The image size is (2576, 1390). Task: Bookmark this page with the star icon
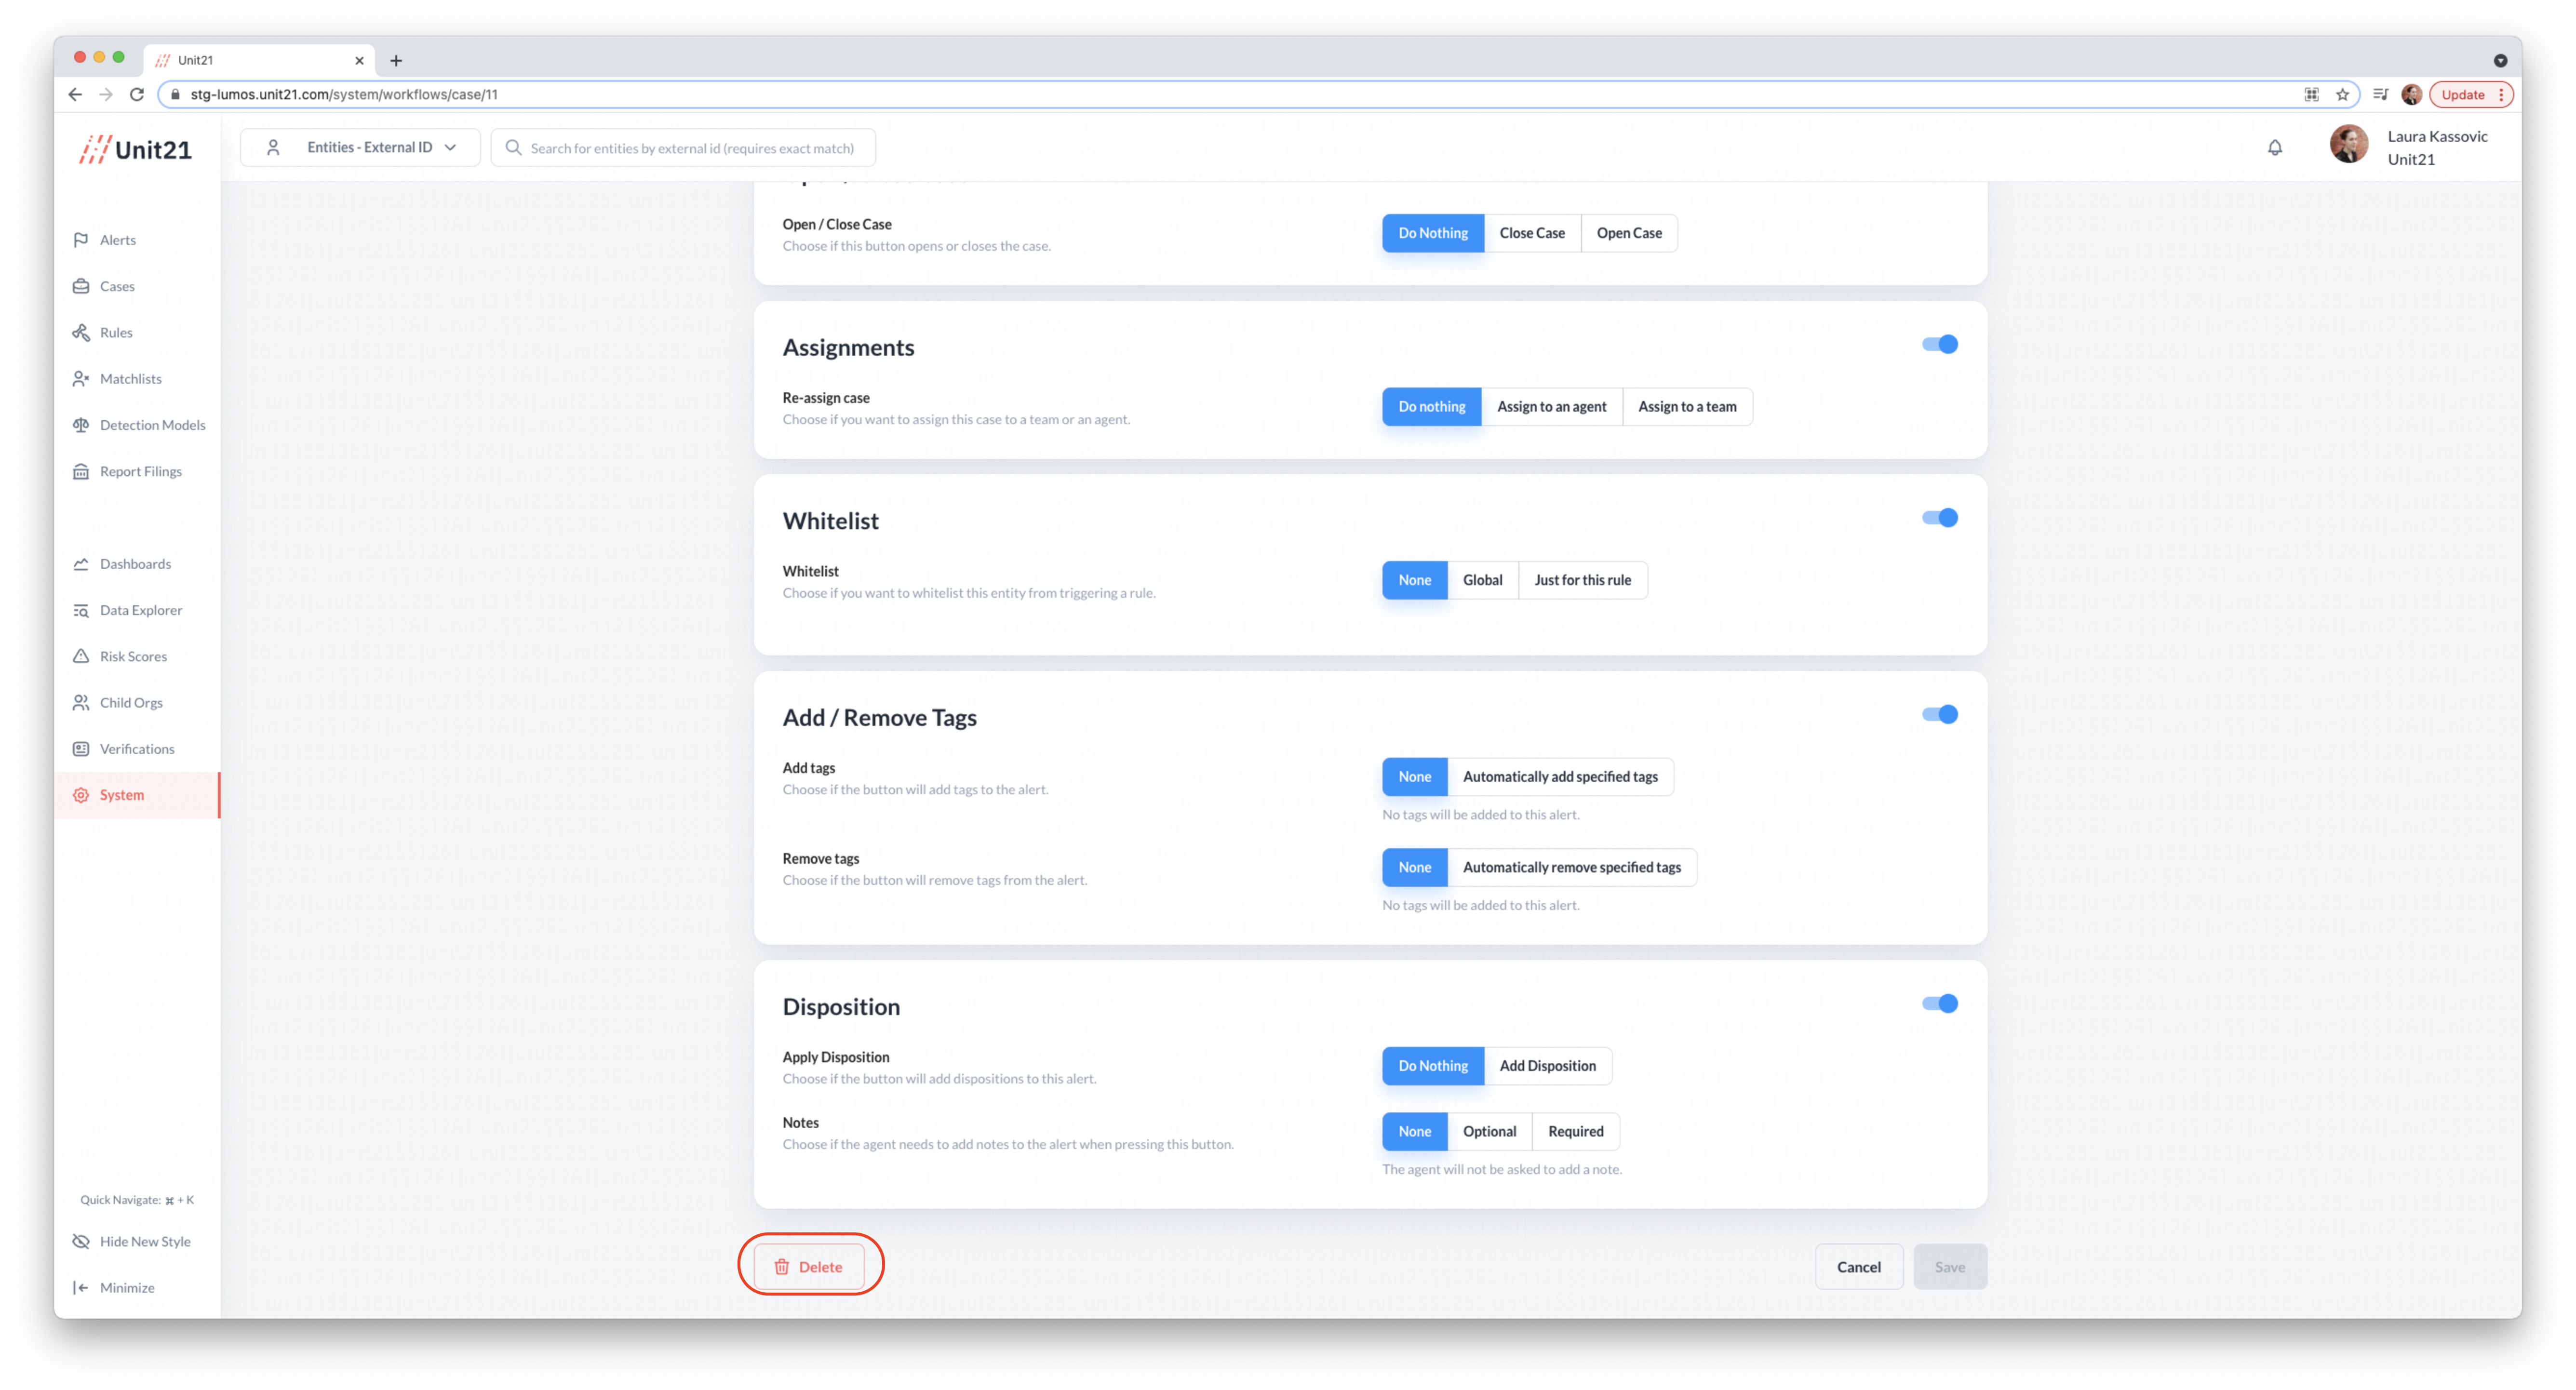click(x=2342, y=94)
